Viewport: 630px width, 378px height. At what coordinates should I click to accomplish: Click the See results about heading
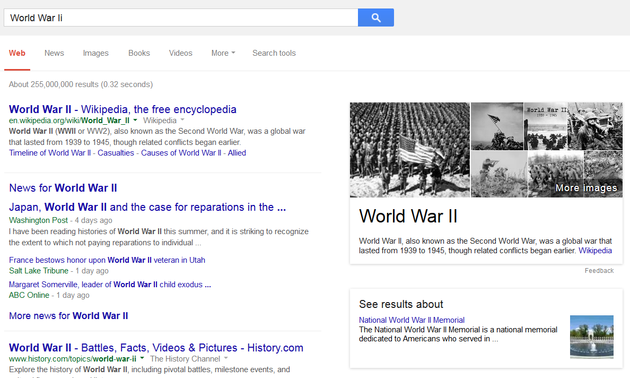(x=401, y=304)
